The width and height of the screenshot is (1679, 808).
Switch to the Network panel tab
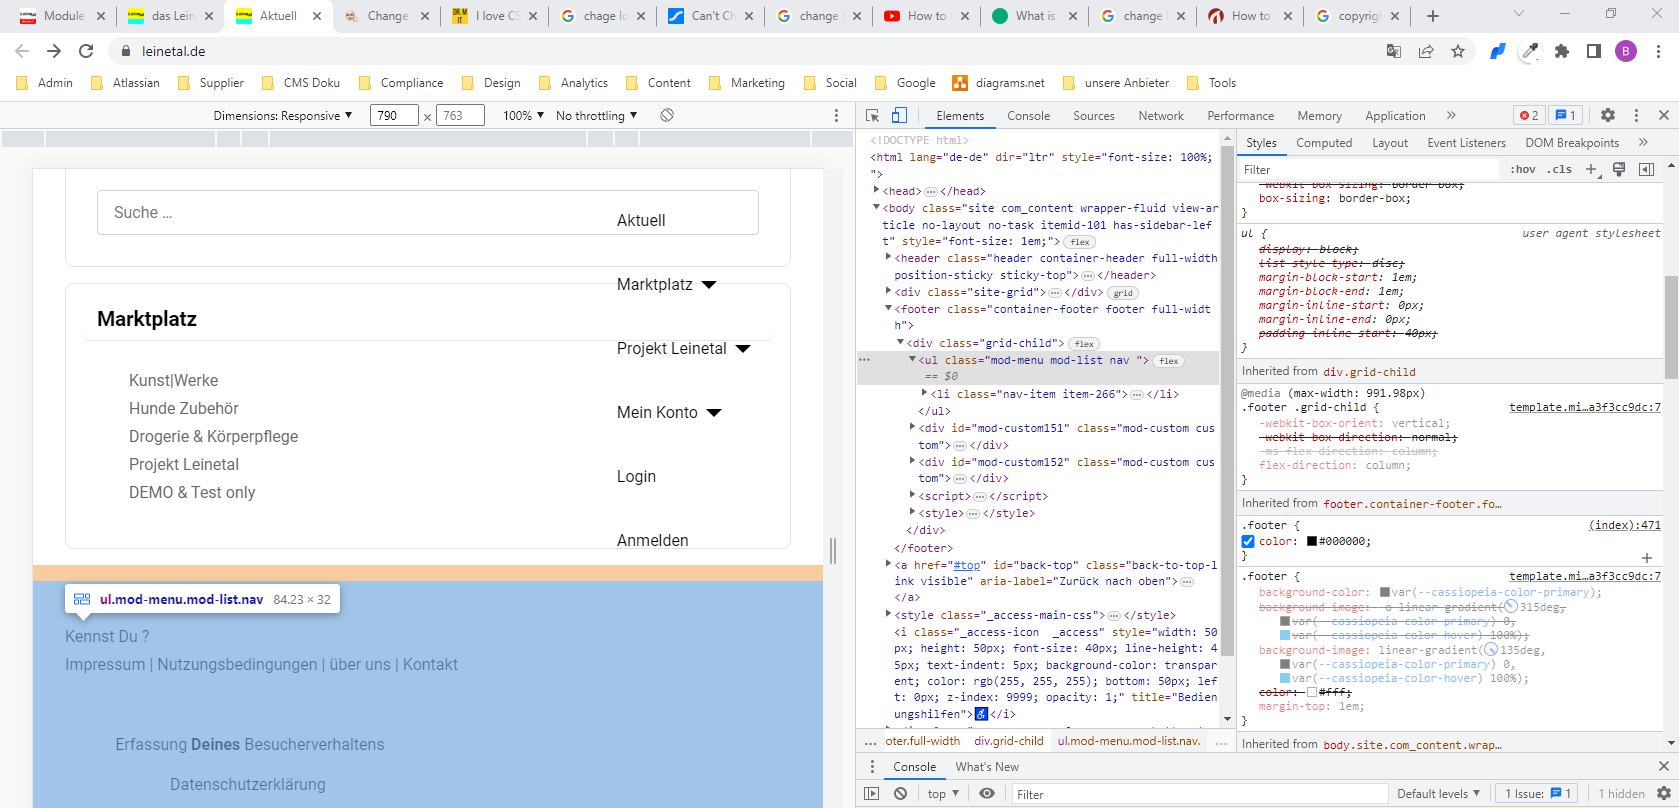tap(1161, 115)
